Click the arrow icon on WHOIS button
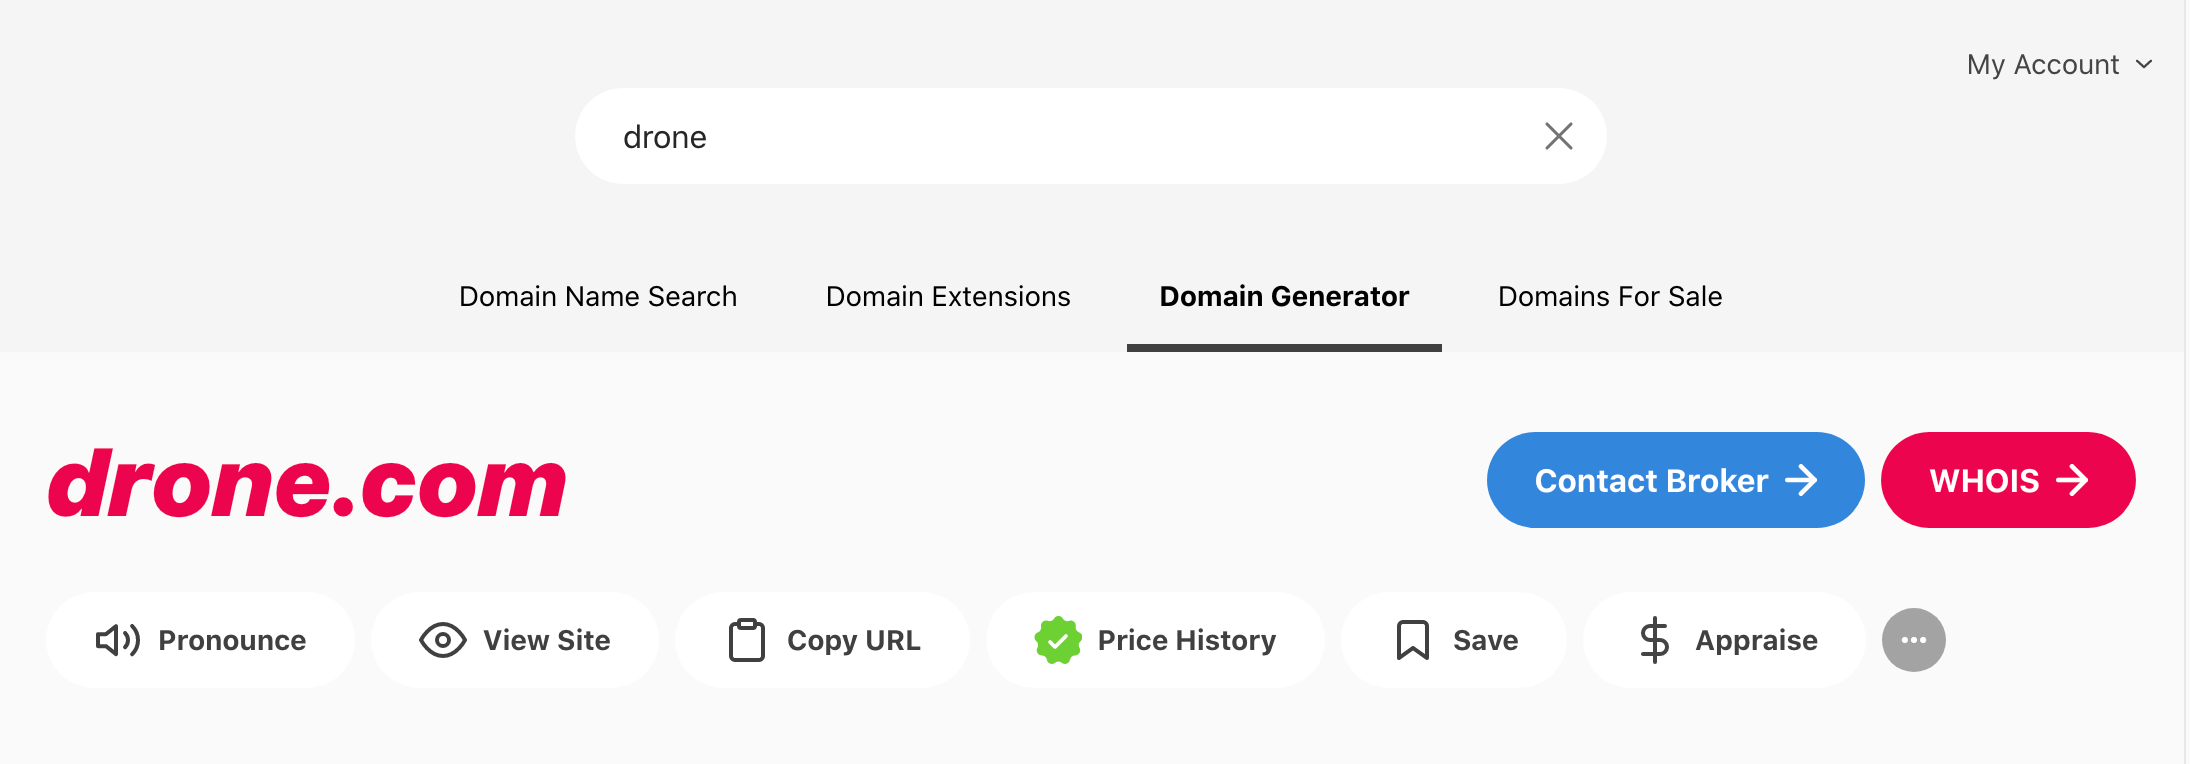This screenshot has width=2190, height=764. [2072, 480]
